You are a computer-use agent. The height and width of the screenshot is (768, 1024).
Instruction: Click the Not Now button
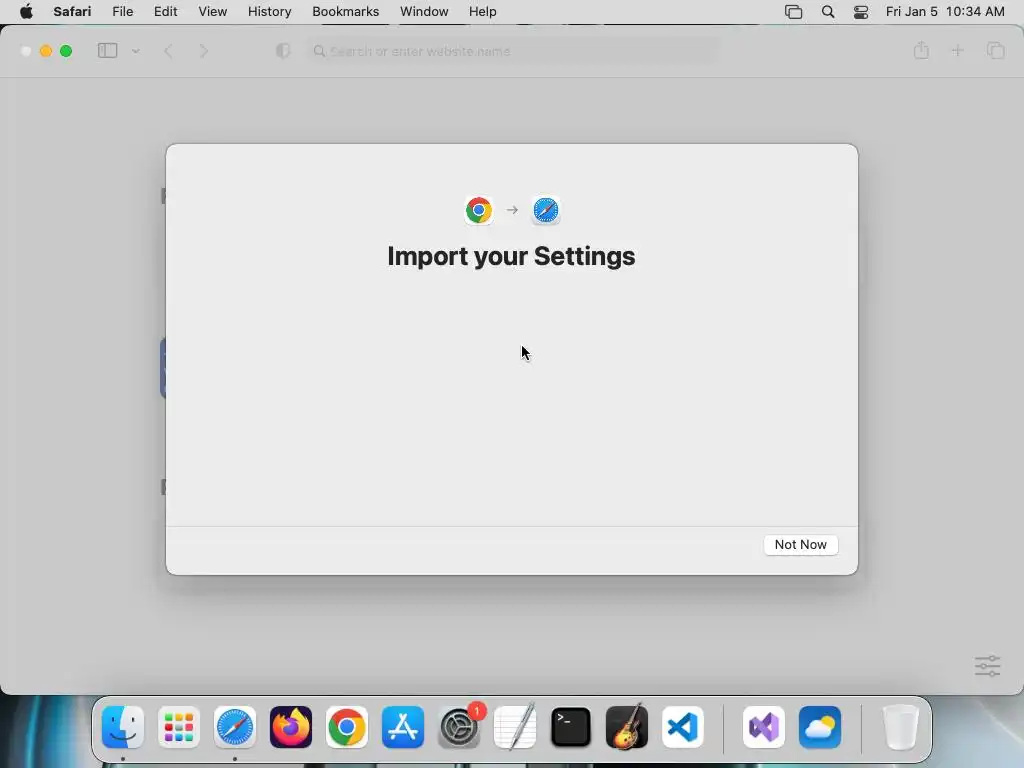pyautogui.click(x=801, y=545)
